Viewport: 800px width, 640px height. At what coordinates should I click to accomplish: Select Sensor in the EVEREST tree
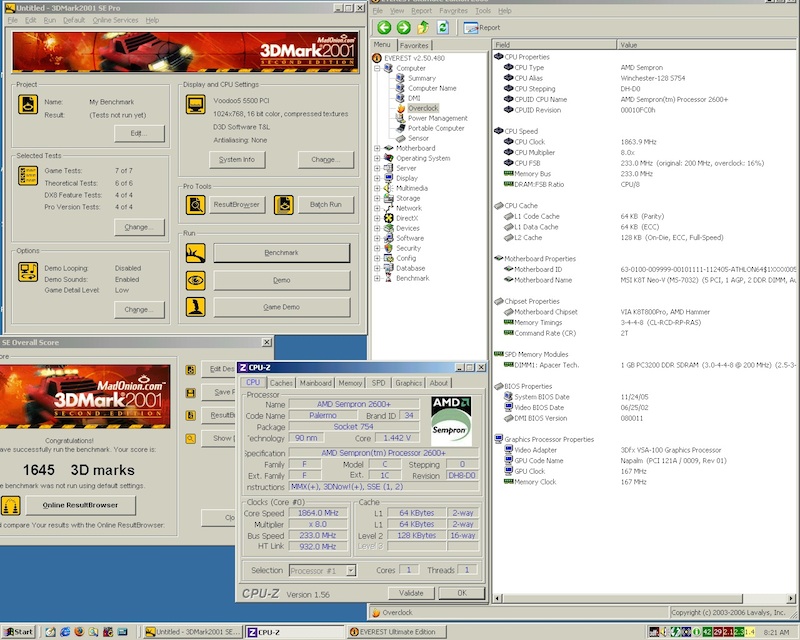[x=418, y=138]
